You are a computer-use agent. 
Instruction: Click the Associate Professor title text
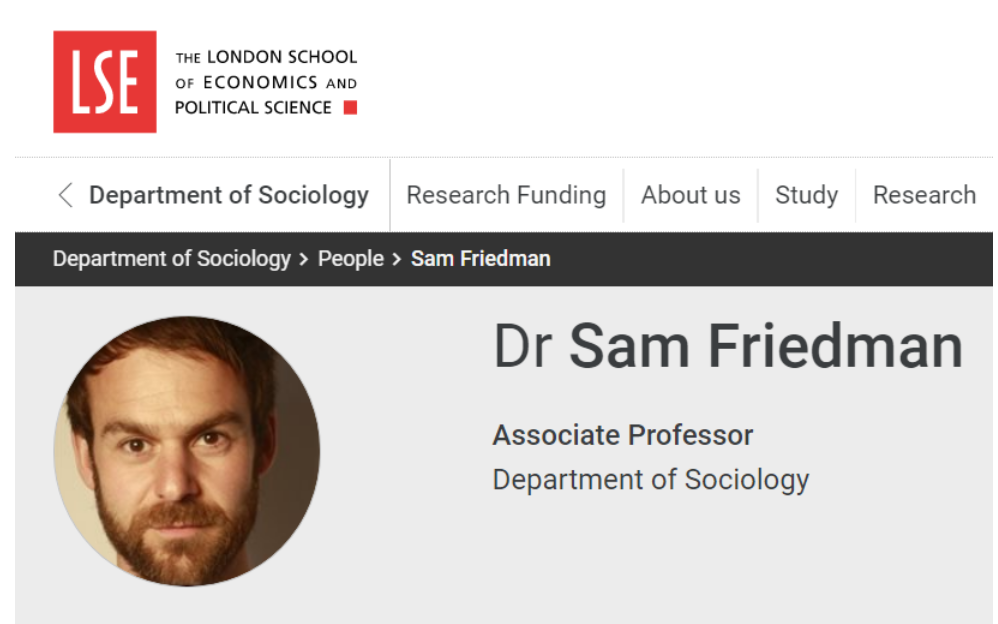click(623, 436)
